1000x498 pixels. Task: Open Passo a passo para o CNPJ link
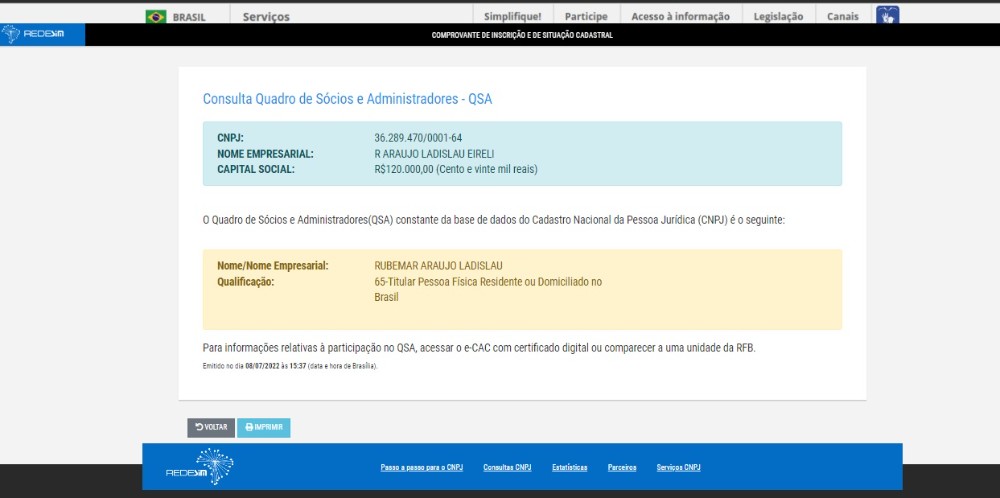coord(421,467)
